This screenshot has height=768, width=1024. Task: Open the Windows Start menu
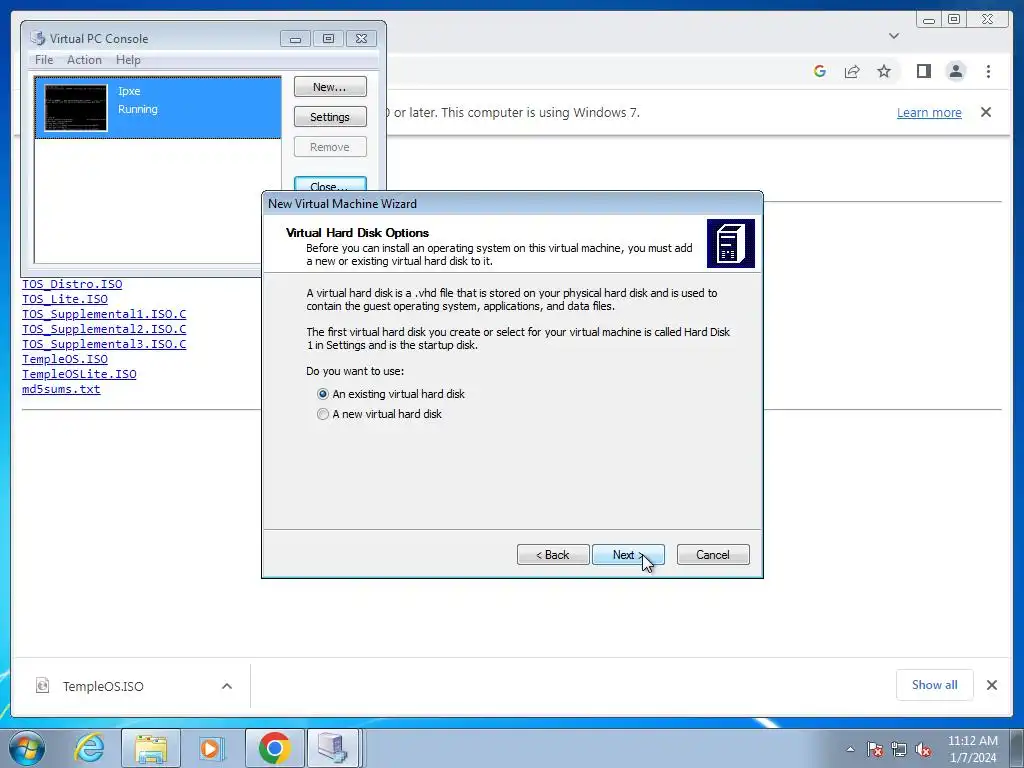point(27,748)
